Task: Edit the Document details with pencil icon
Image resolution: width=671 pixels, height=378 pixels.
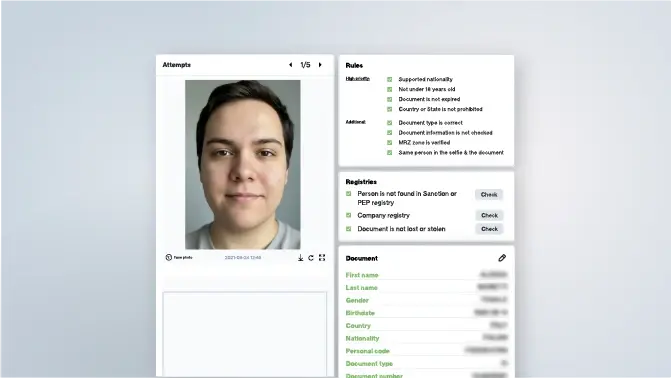Action: click(502, 258)
